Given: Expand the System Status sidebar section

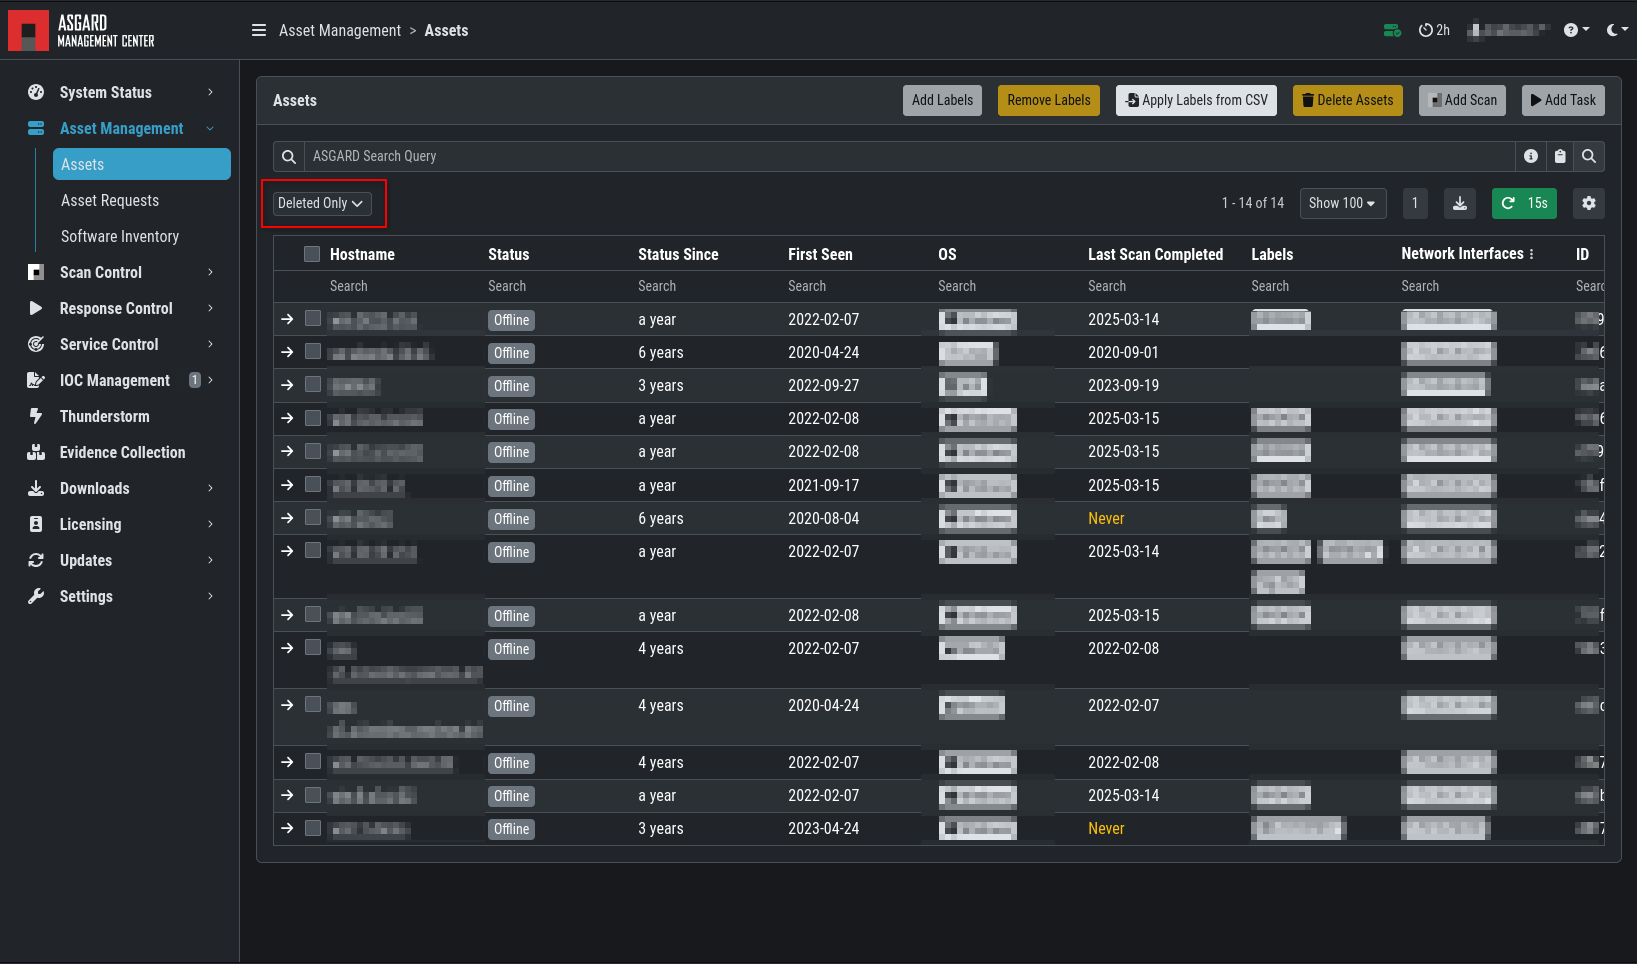Looking at the screenshot, I should pyautogui.click(x=120, y=92).
